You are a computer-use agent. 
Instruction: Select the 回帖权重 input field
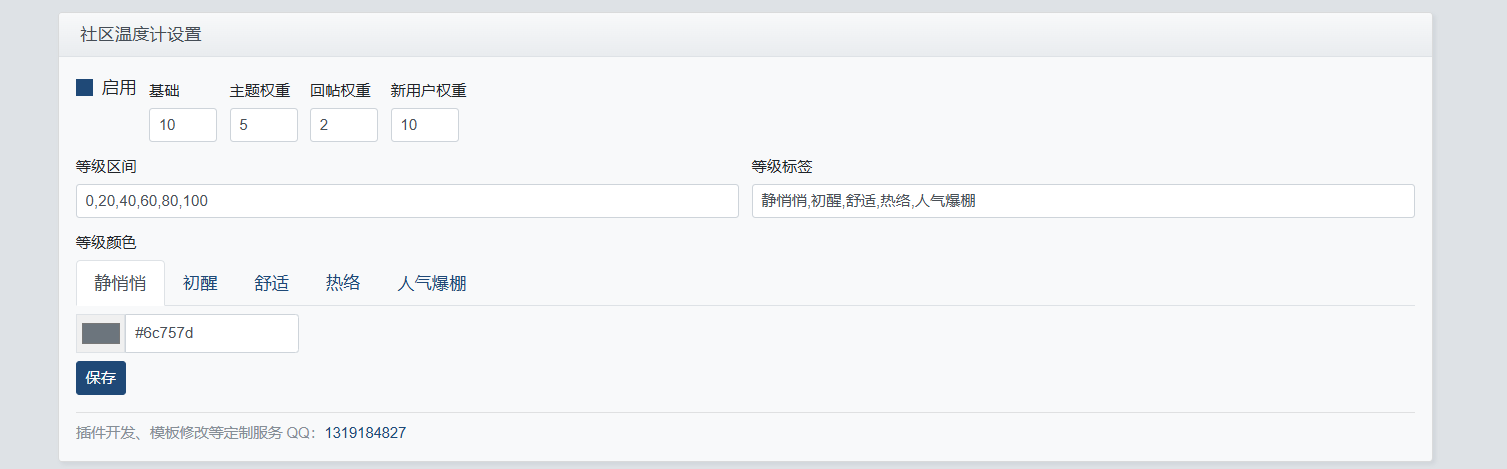(x=344, y=125)
